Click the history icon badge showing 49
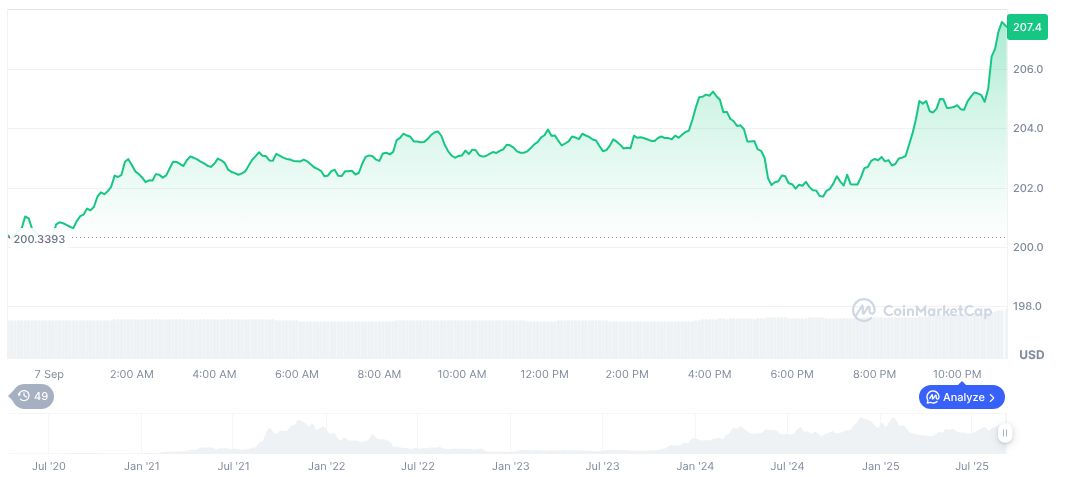 [32, 396]
